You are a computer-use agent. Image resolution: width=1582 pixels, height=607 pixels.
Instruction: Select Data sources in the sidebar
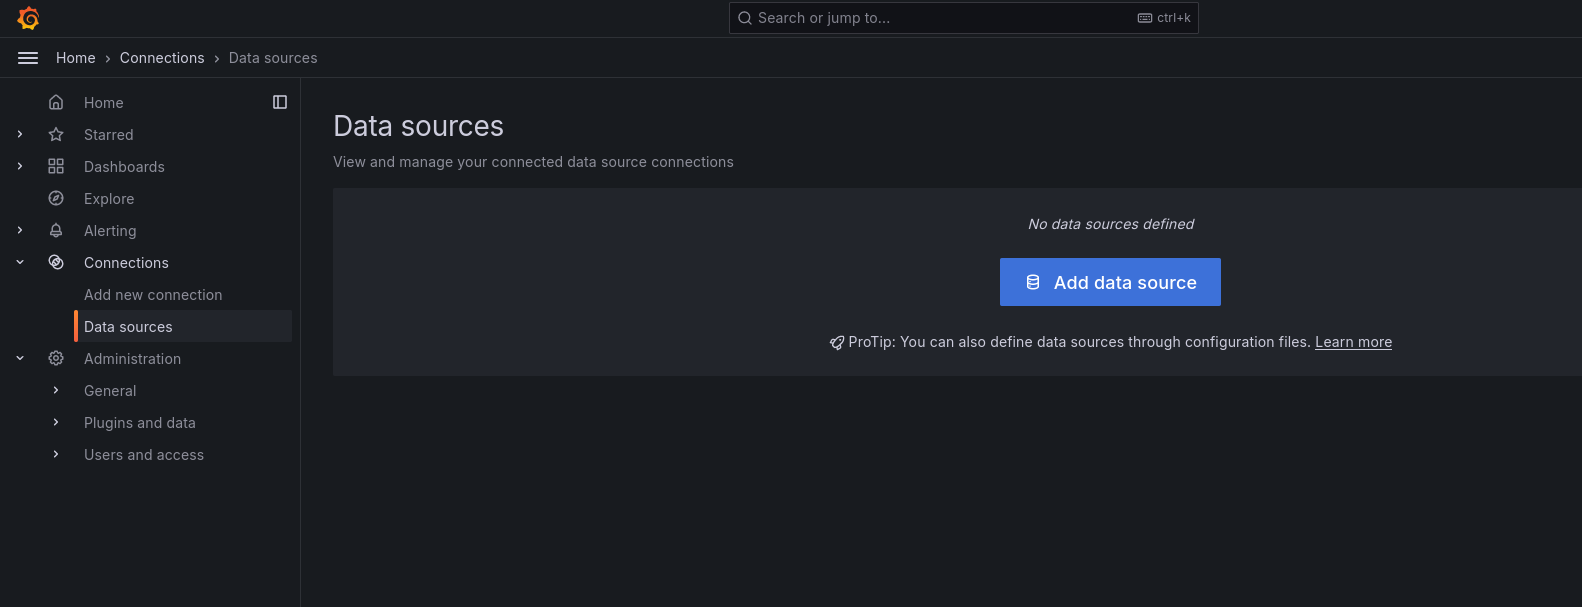[128, 327]
